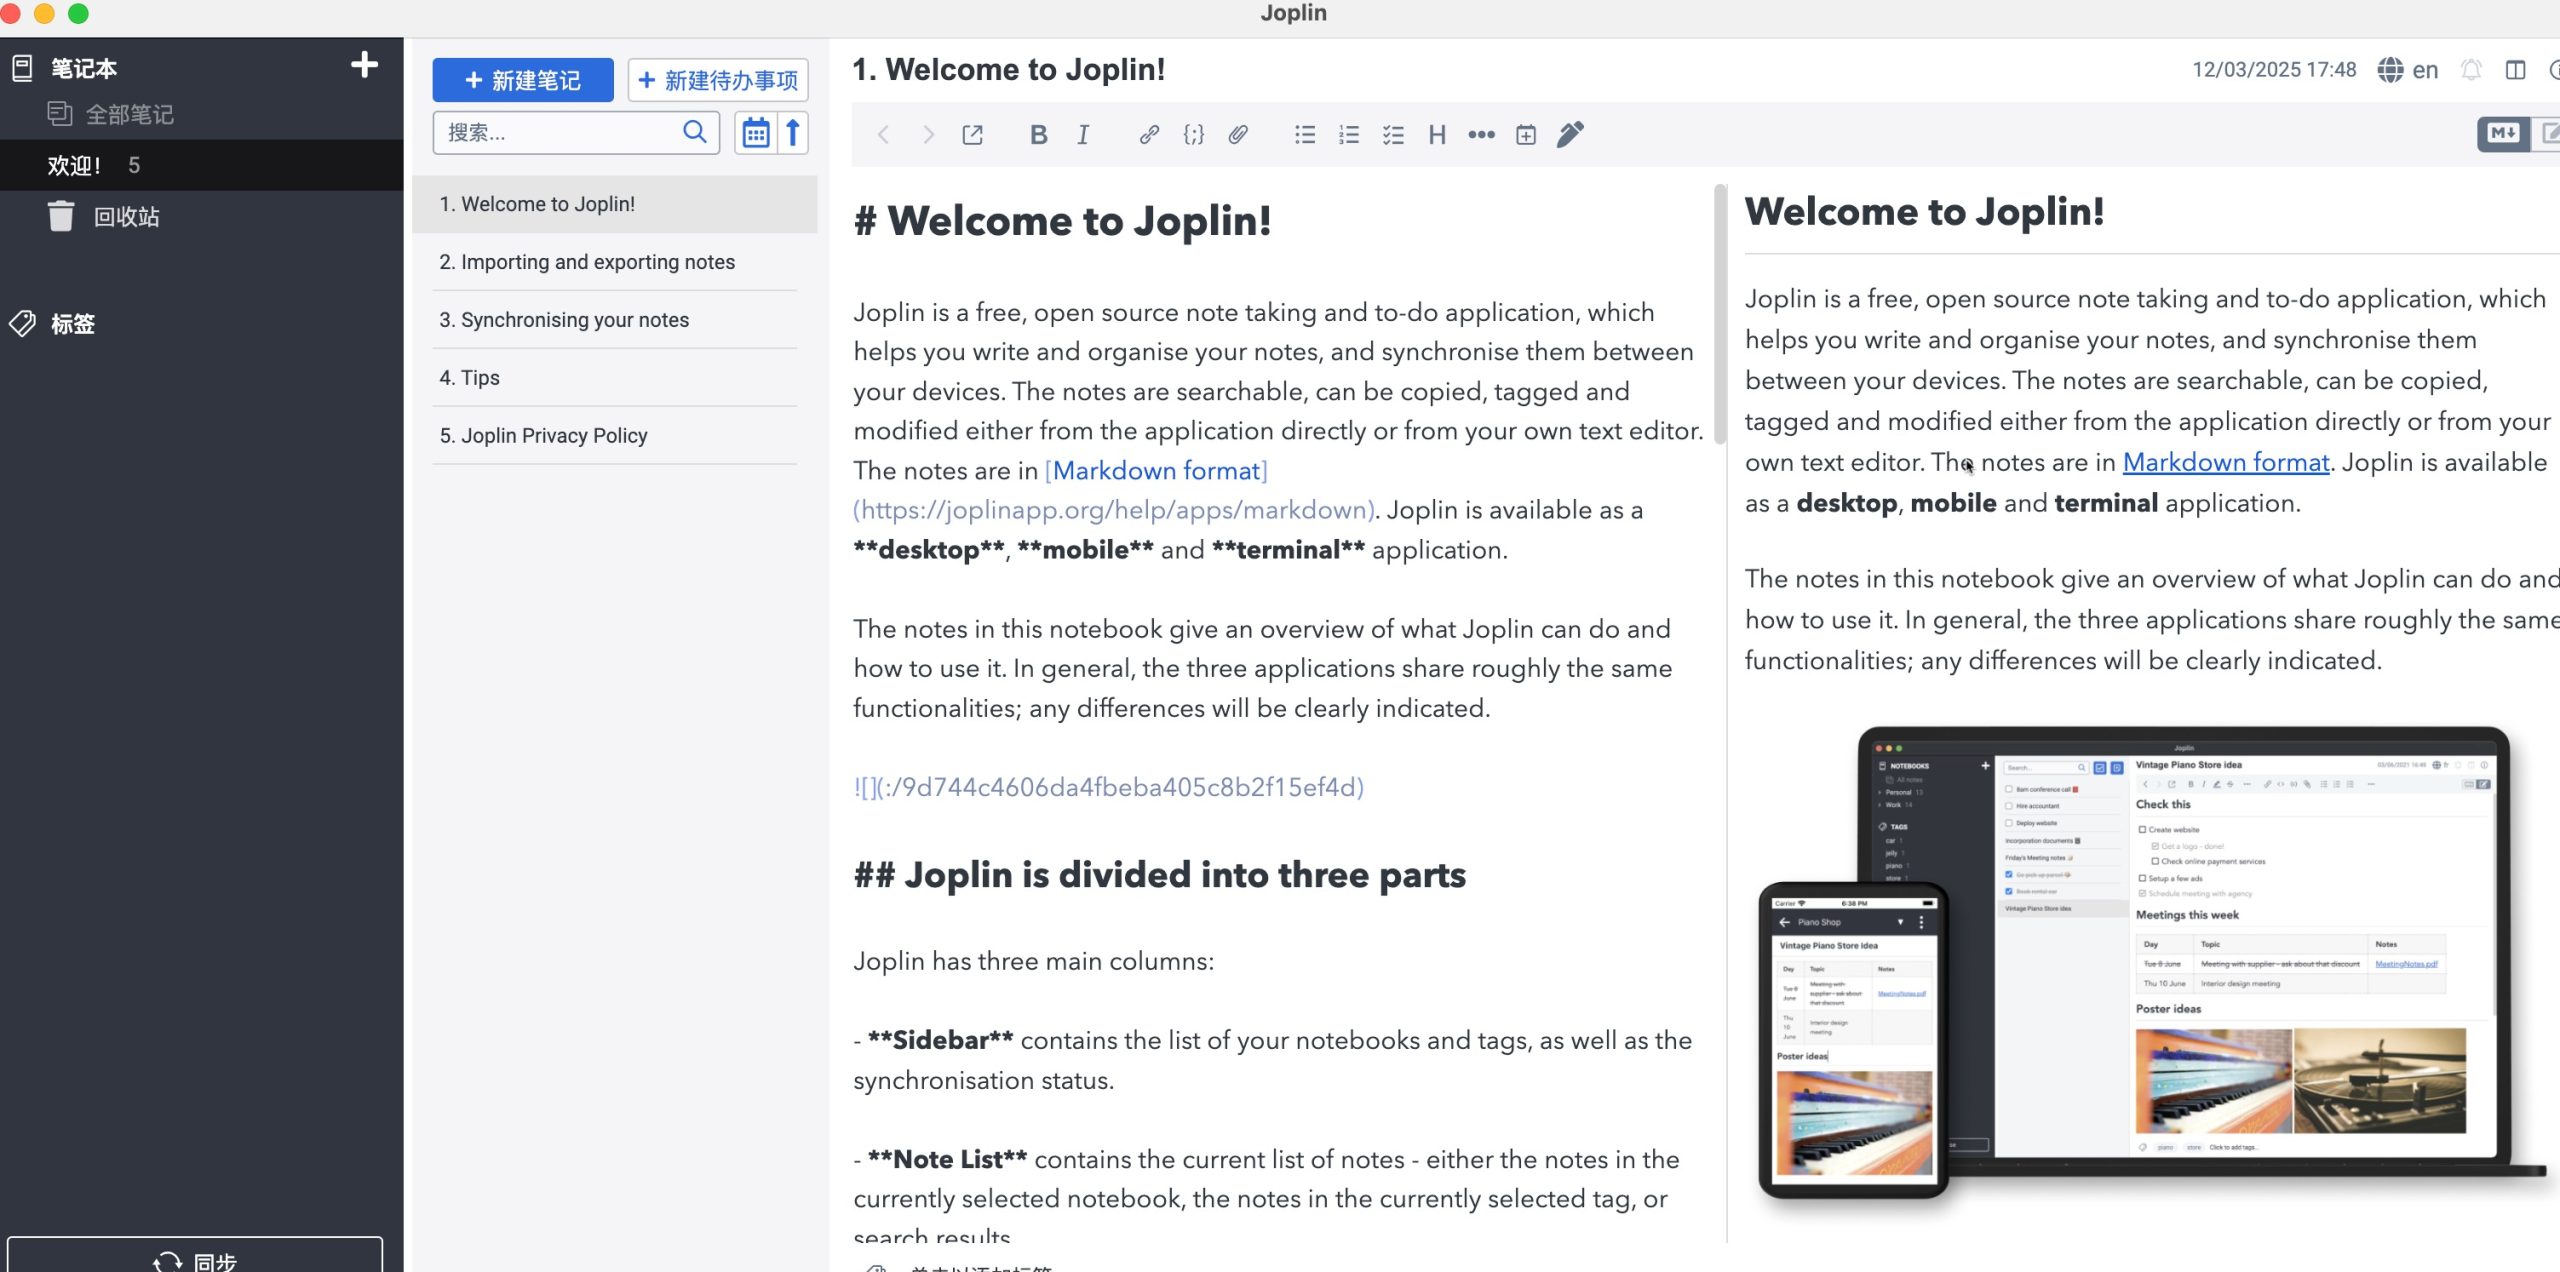Open Markdown format link in preview
This screenshot has width=2560, height=1272.
click(2226, 462)
